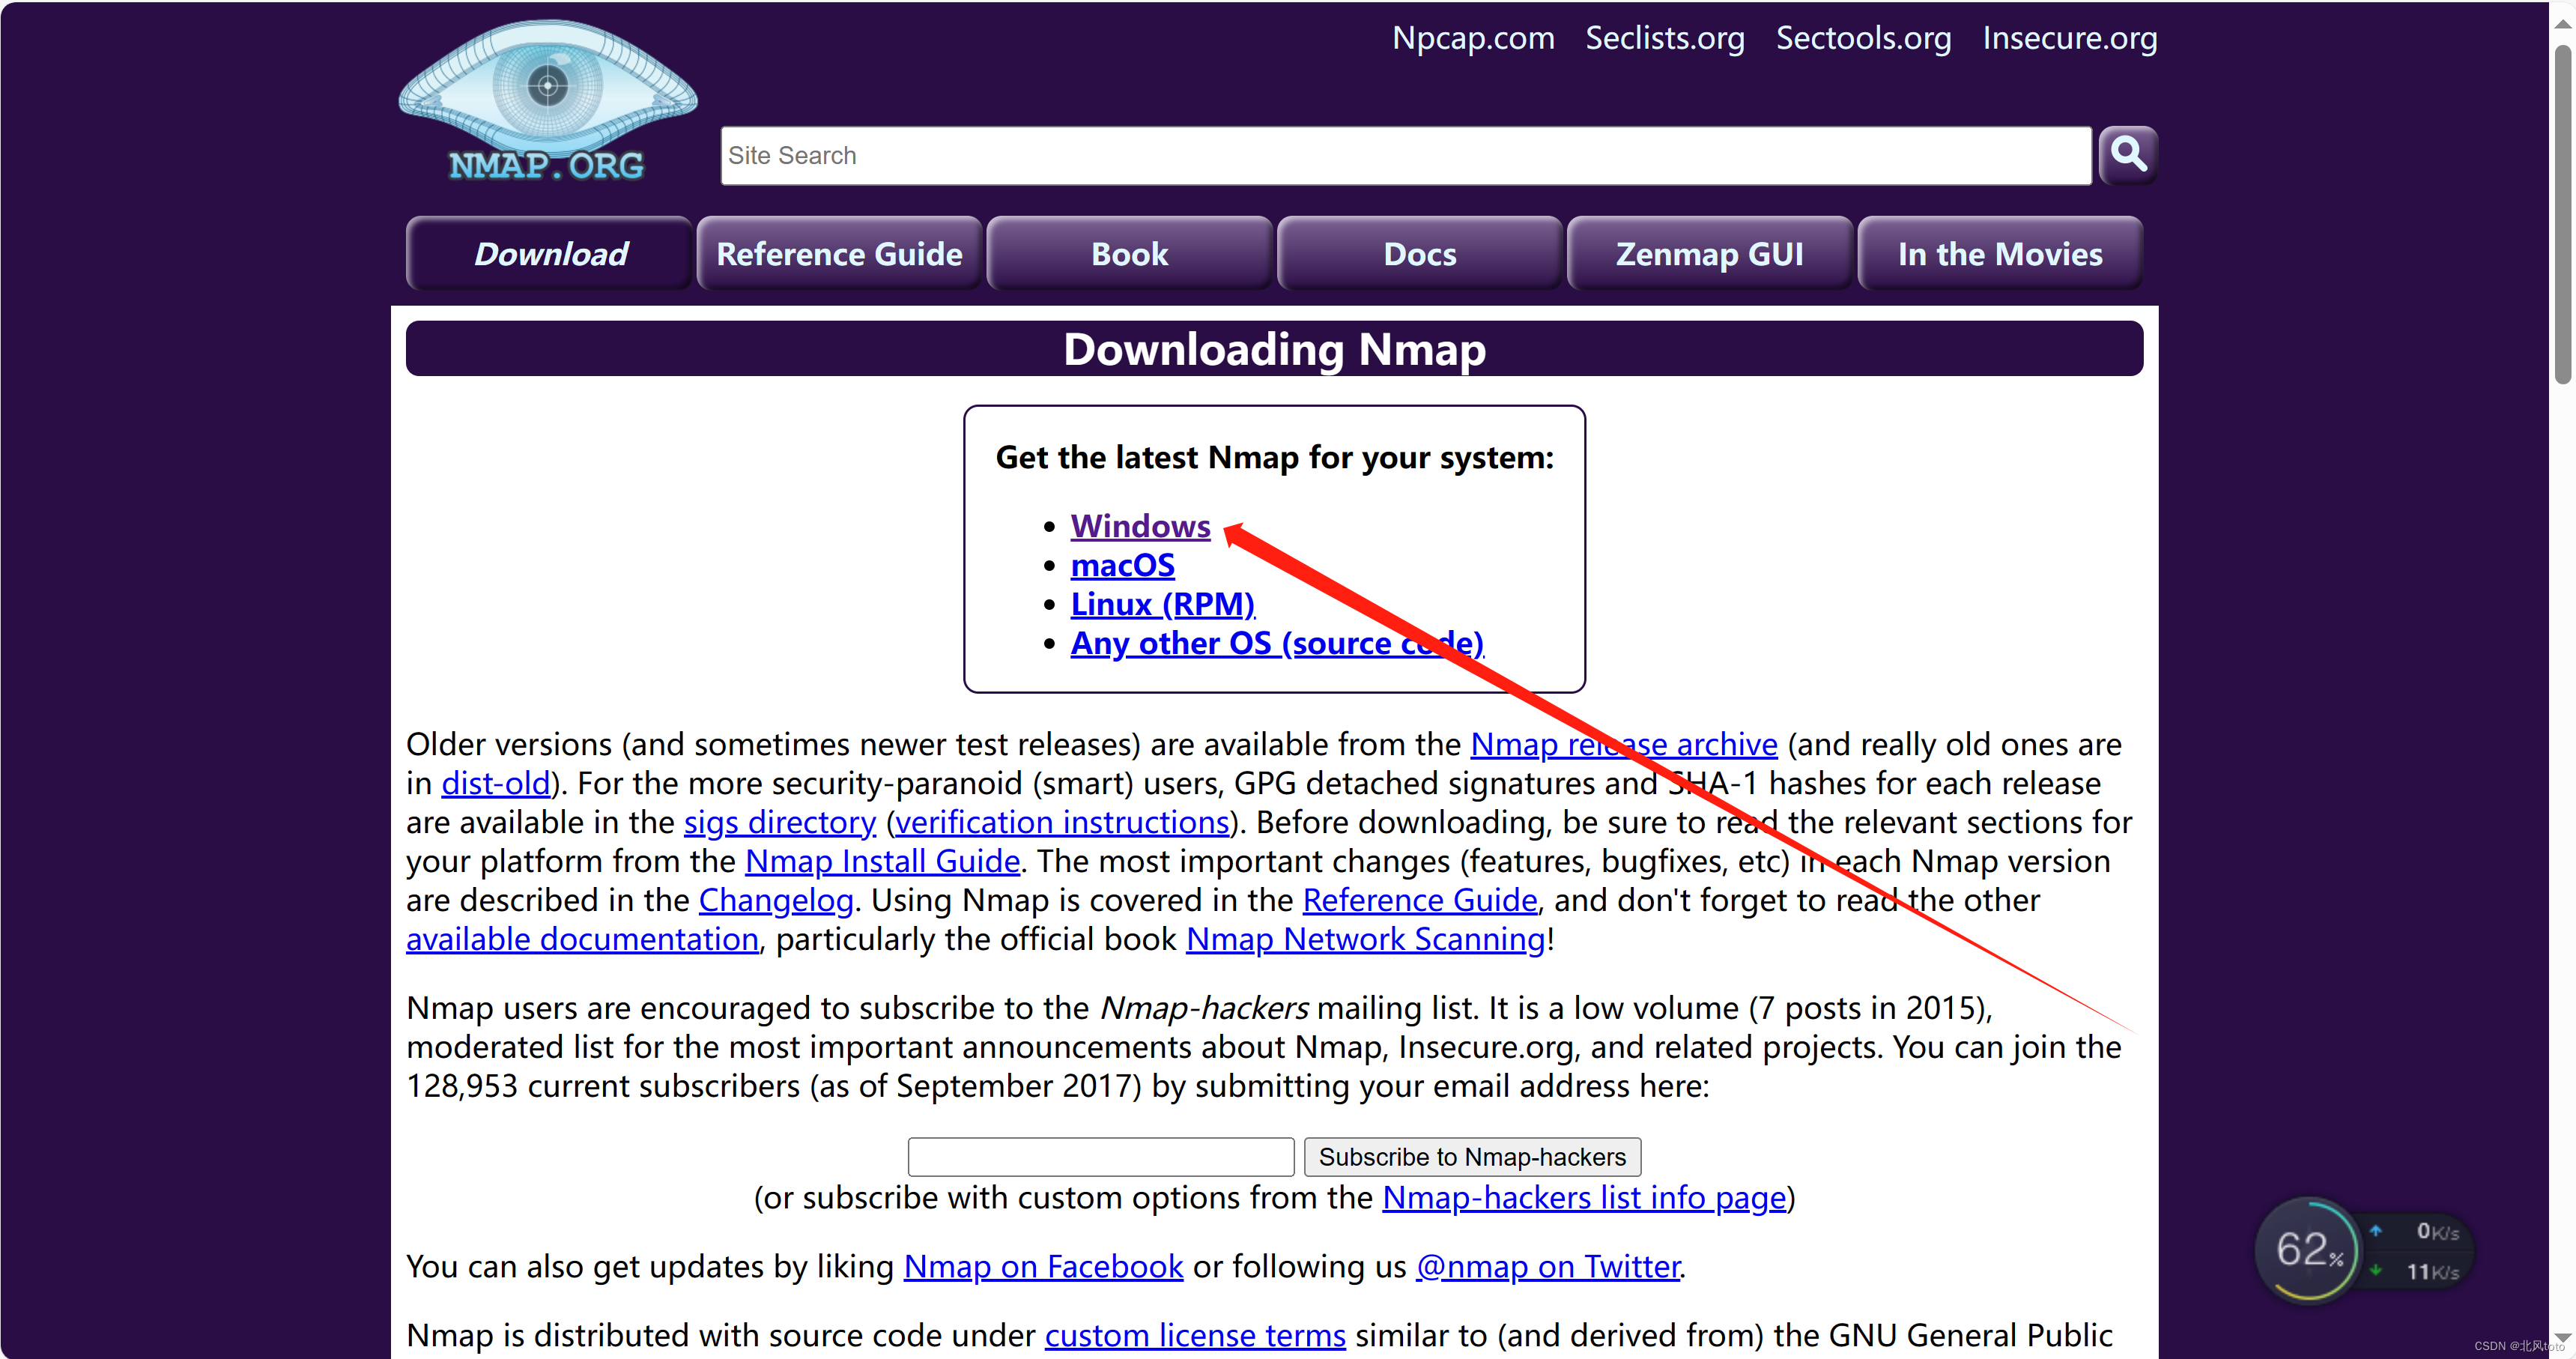Open the Reference Guide tab
This screenshot has width=2576, height=1359.
[x=838, y=254]
